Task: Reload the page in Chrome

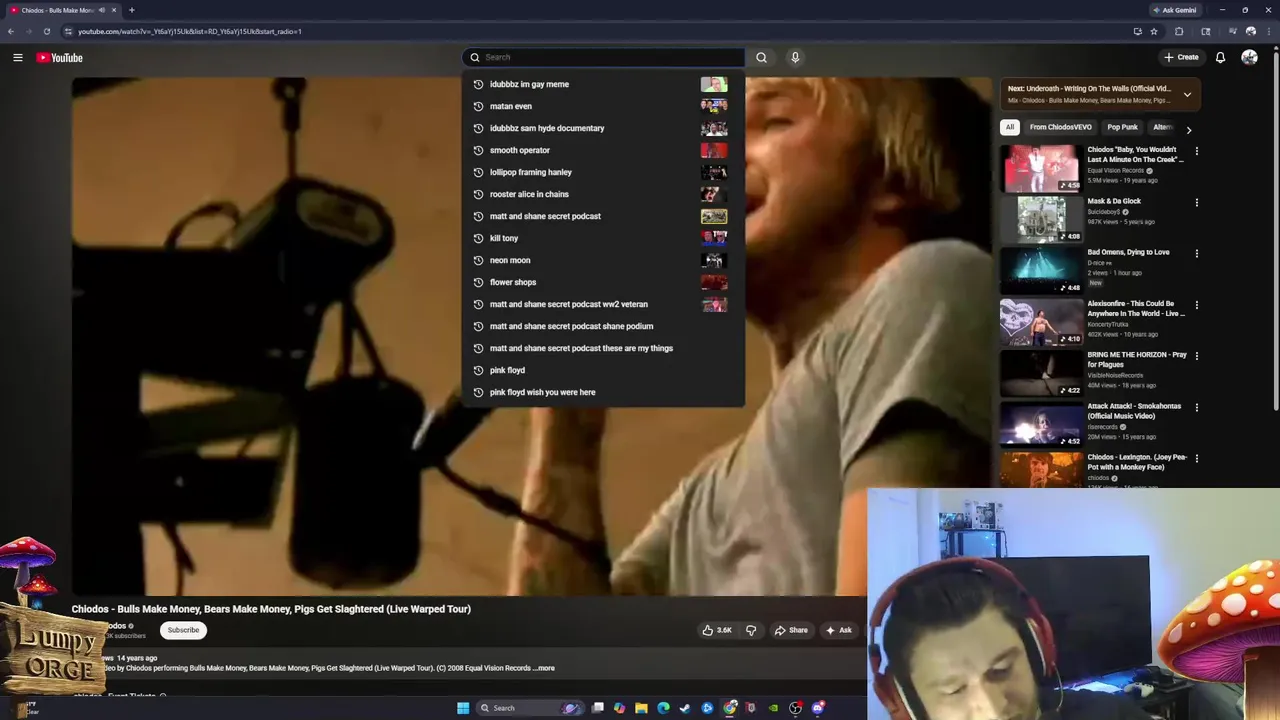Action: click(46, 31)
